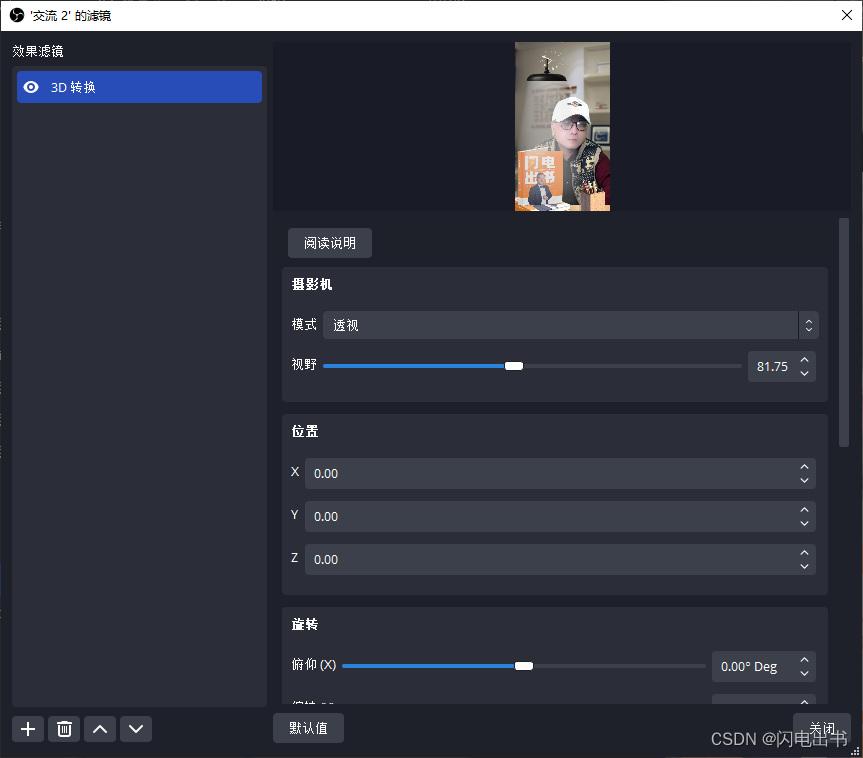Screen dimensions: 863x758
Task: Click the OBS logo in title bar
Action: pos(17,15)
